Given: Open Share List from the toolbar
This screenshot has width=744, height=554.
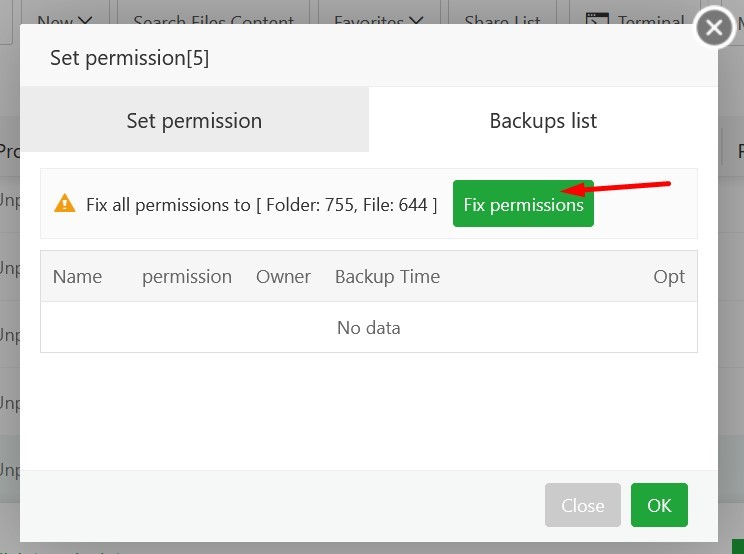Looking at the screenshot, I should point(502,20).
